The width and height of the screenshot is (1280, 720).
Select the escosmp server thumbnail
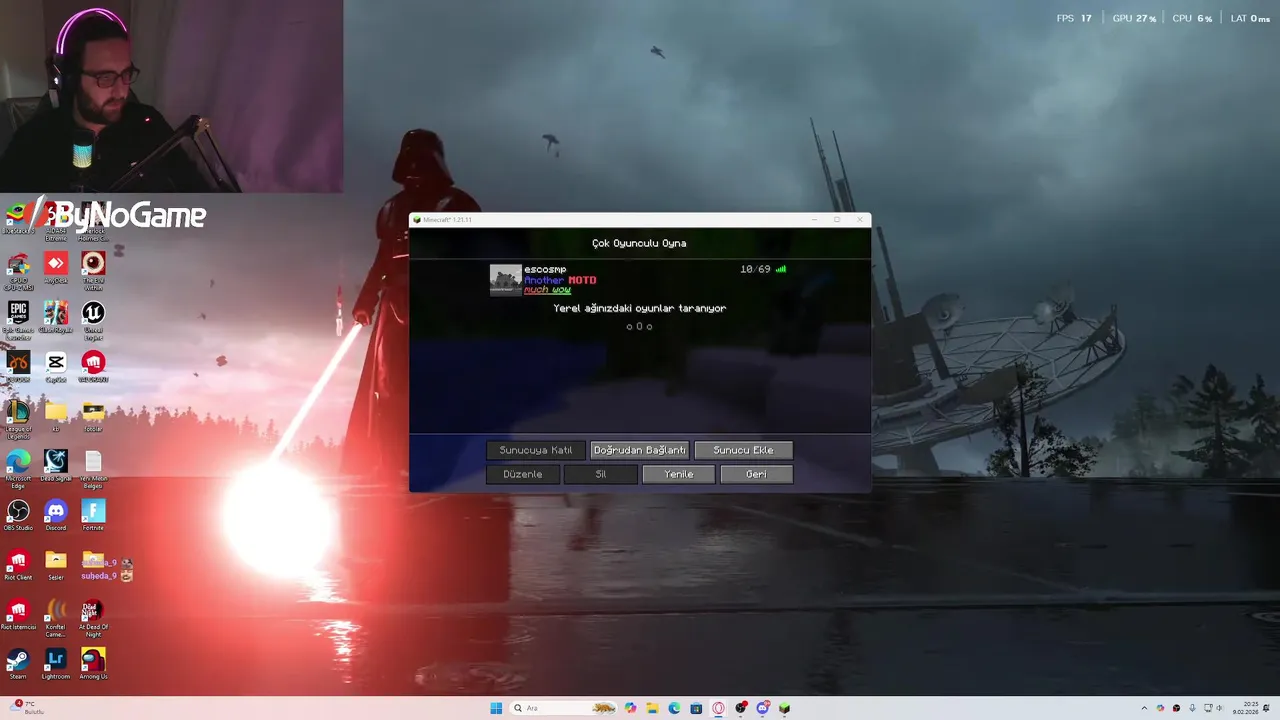coord(506,280)
